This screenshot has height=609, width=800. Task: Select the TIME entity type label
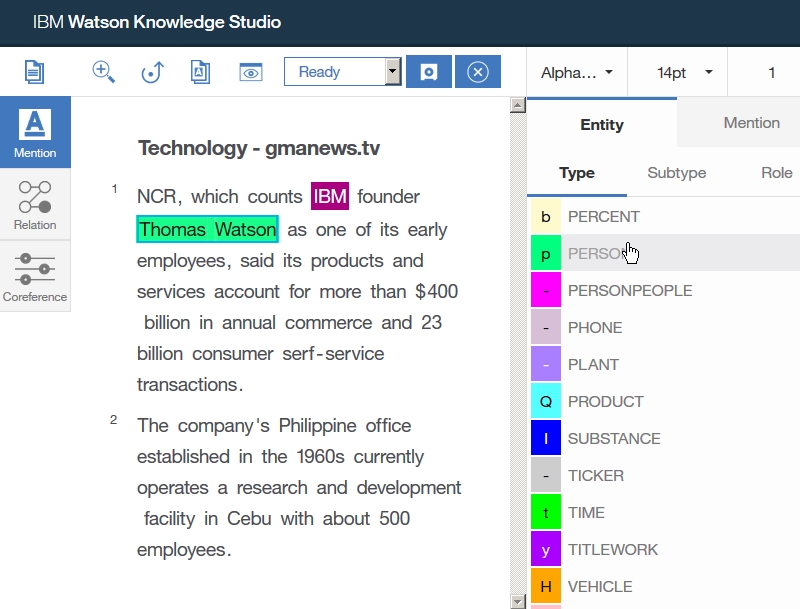click(x=586, y=513)
